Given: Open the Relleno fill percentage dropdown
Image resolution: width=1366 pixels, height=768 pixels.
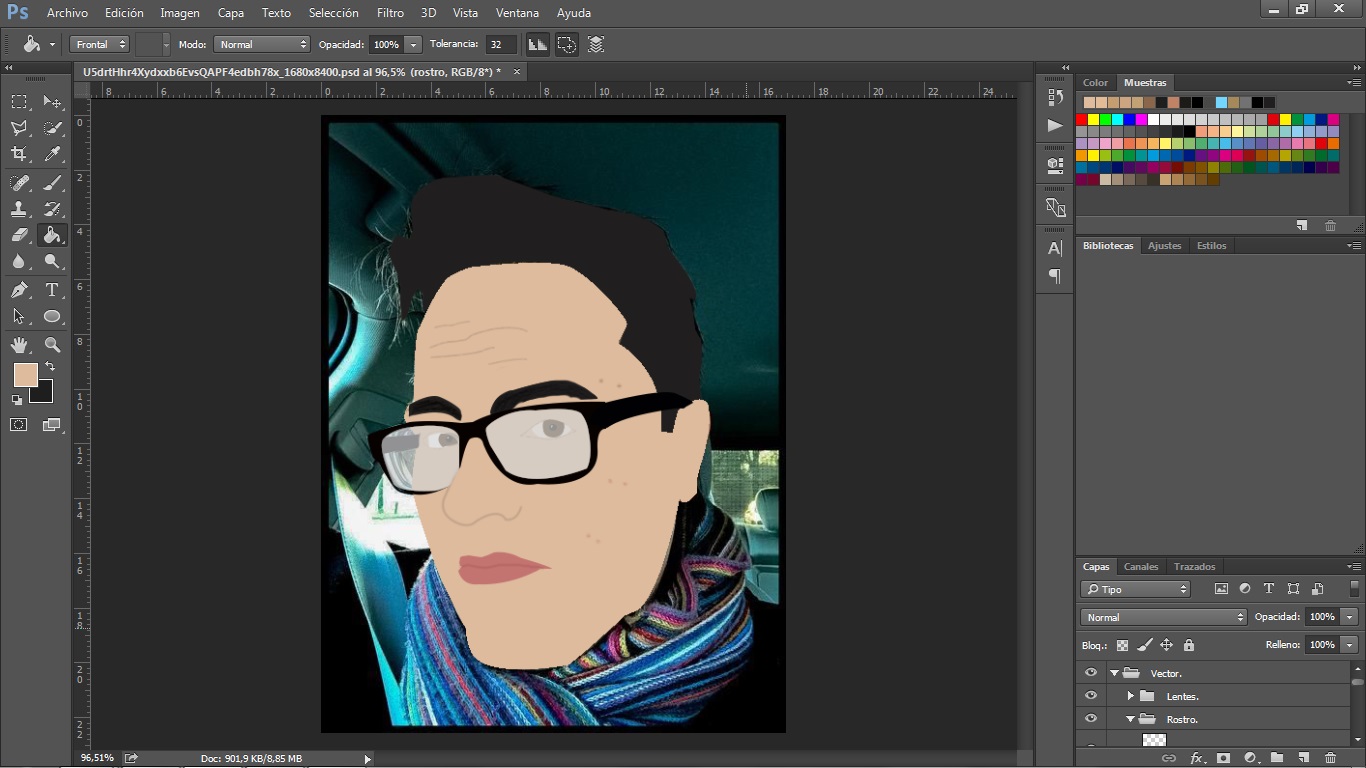Looking at the screenshot, I should 1350,645.
